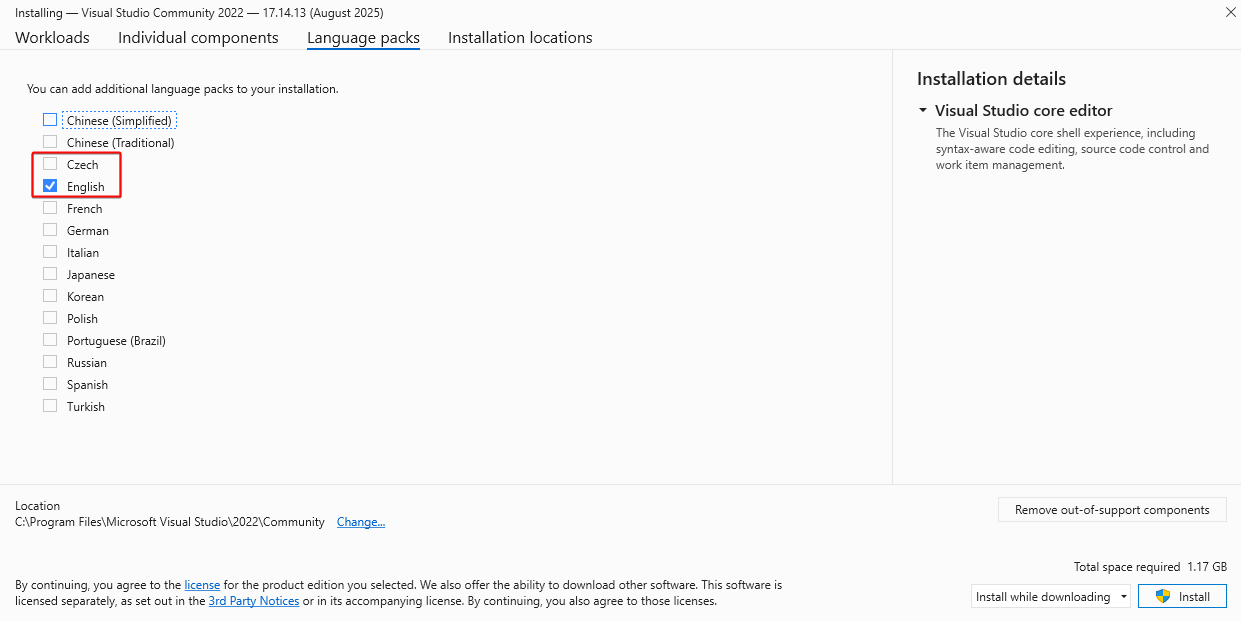This screenshot has width=1241, height=621.
Task: Enable the Portuguese (Brazil) language pack
Action: [x=50, y=340]
